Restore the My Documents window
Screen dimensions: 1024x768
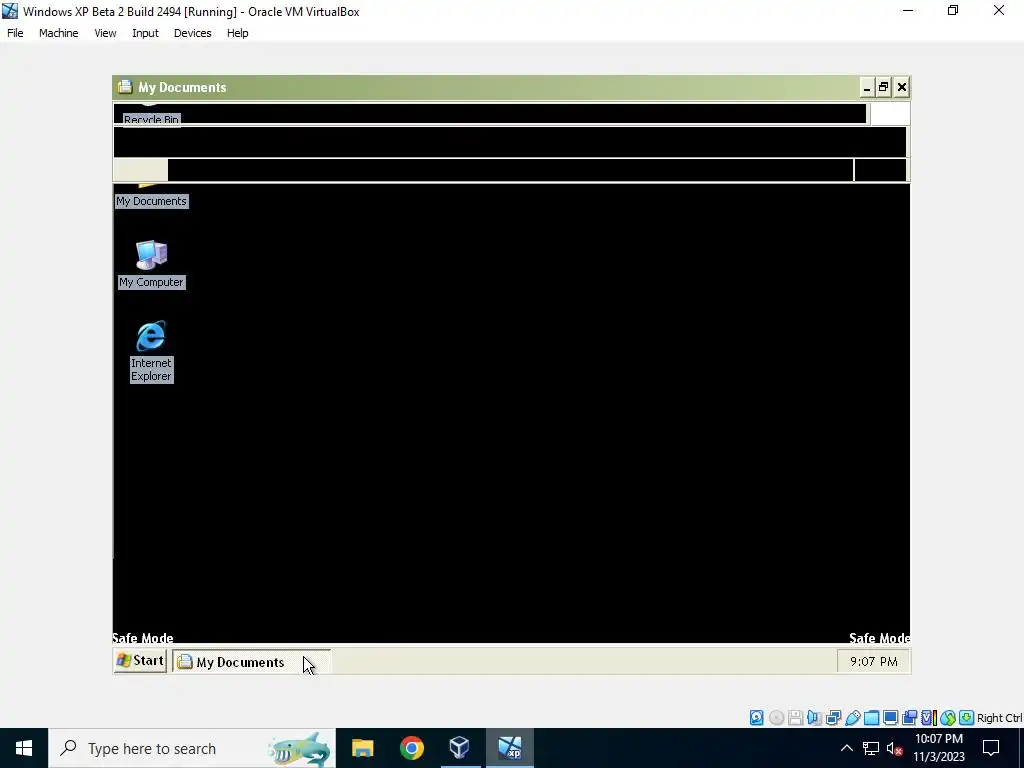click(884, 87)
